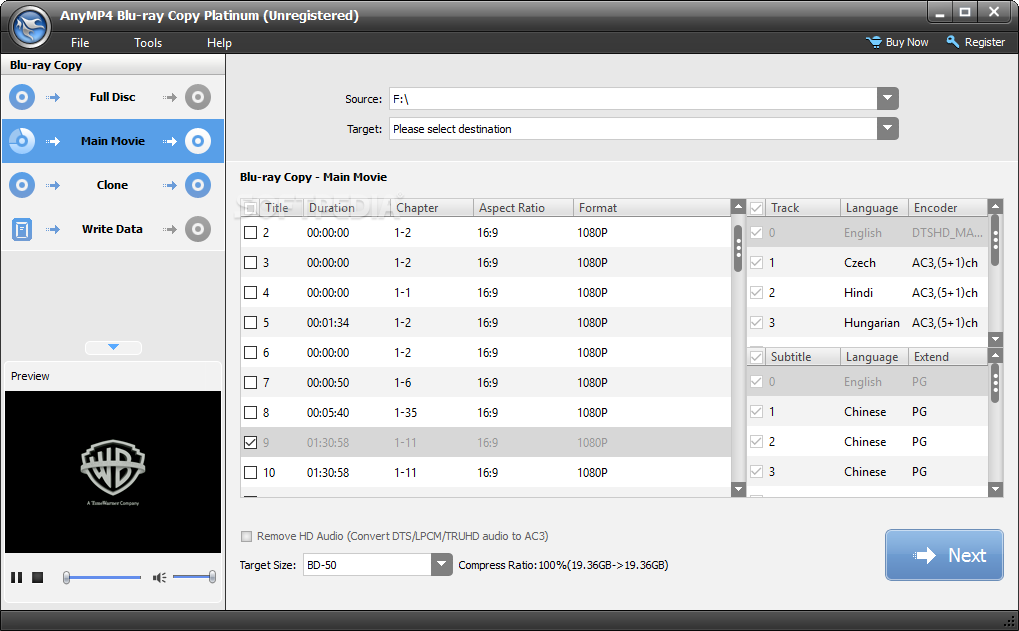This screenshot has height=631, width=1019.
Task: Toggle select-all Subtitle header checkbox
Action: tap(756, 357)
